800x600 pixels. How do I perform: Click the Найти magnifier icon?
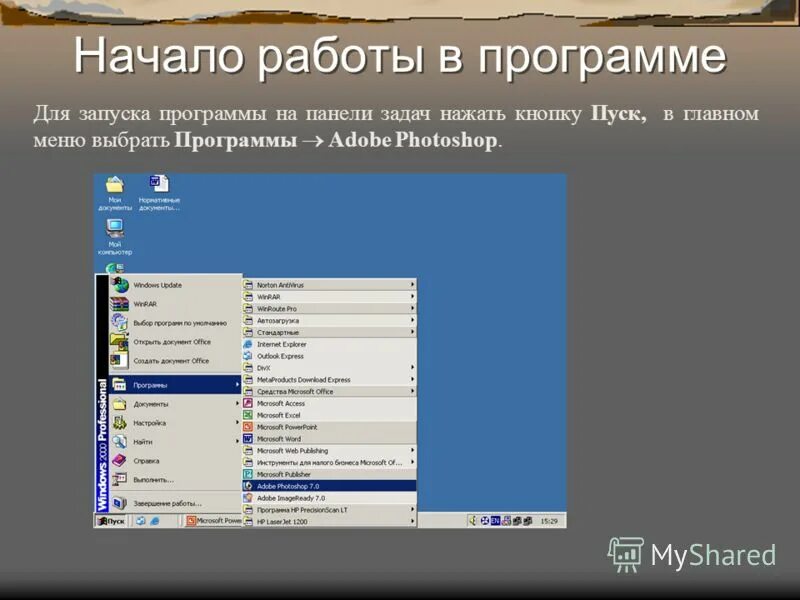pos(119,442)
